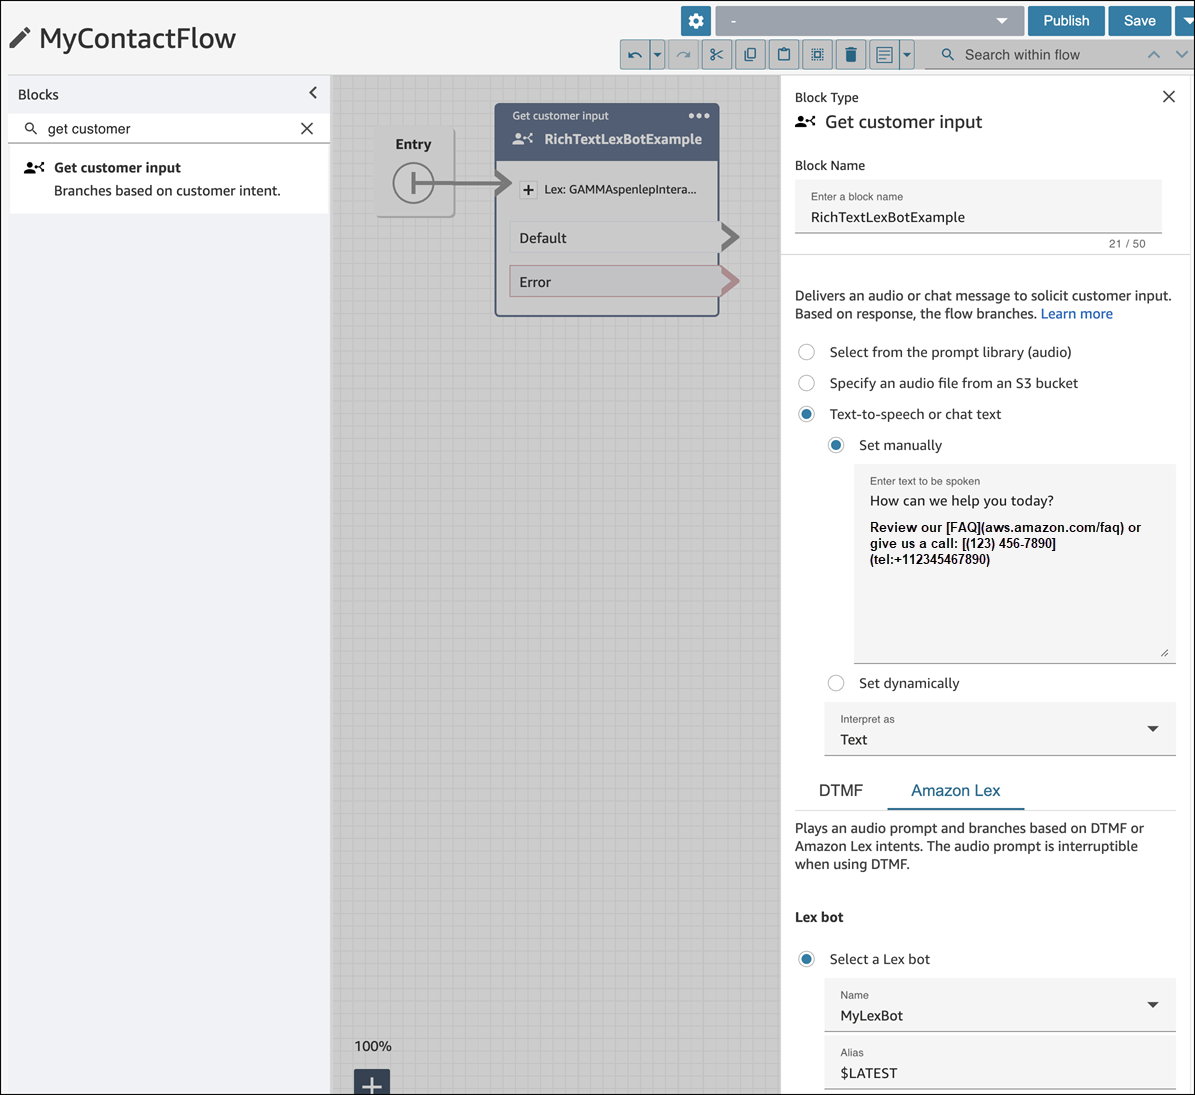Switch to the DTMF tab
1195x1095 pixels.
(x=840, y=790)
